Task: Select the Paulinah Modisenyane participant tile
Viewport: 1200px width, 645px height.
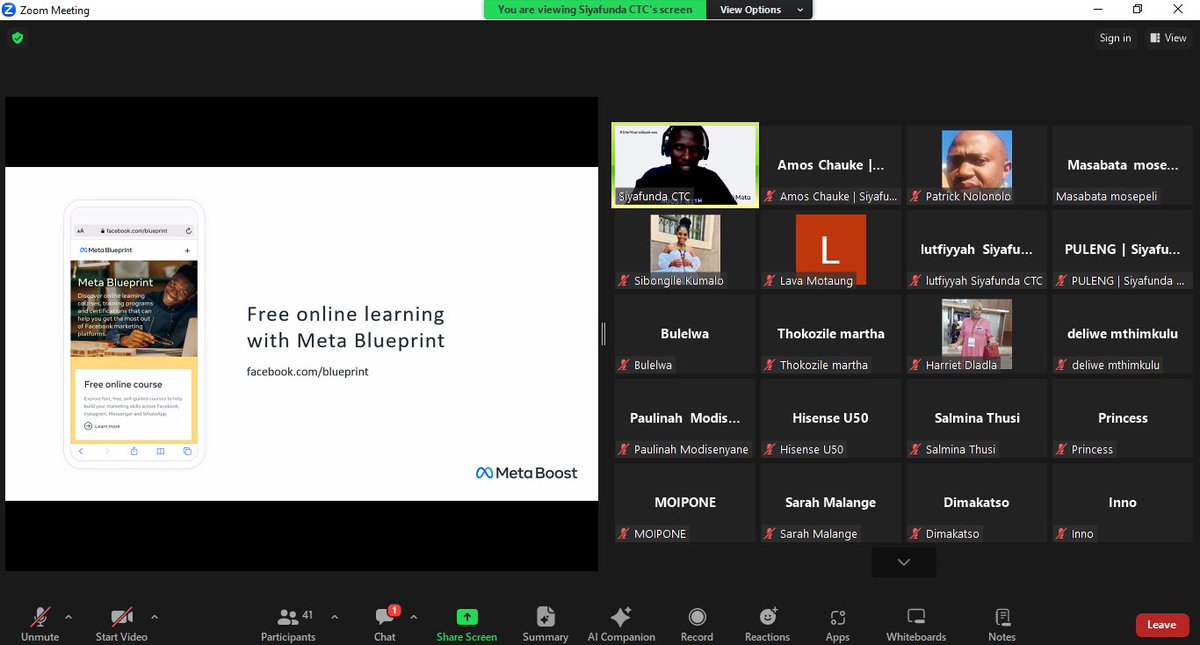Action: pyautogui.click(x=685, y=418)
